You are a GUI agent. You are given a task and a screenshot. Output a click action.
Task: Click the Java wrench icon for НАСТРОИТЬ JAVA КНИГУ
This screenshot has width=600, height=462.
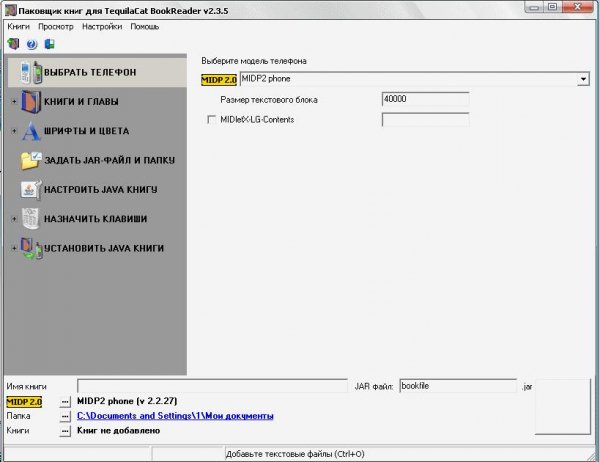point(31,189)
